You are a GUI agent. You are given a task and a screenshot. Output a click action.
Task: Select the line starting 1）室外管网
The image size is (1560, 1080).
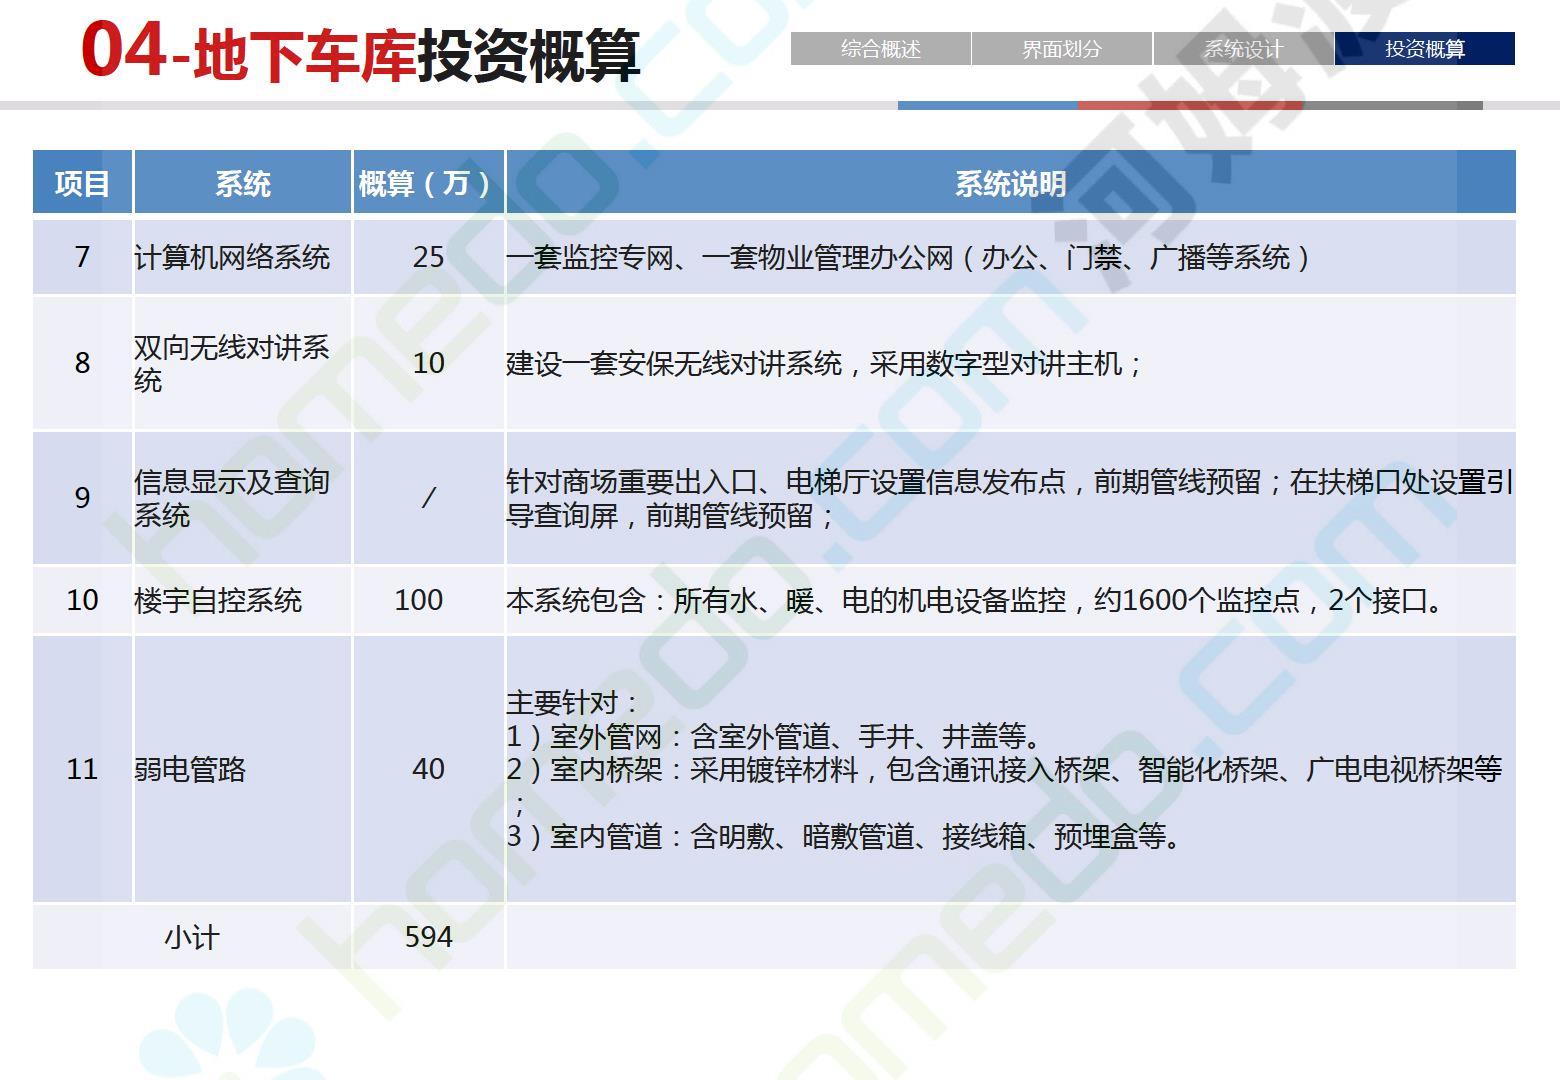pos(776,737)
